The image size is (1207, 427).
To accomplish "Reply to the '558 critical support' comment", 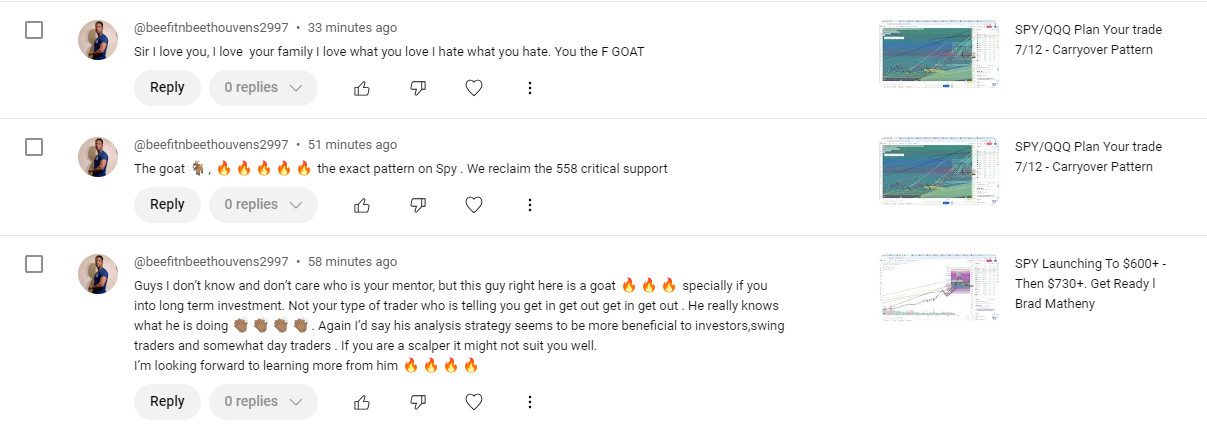I will [x=167, y=205].
